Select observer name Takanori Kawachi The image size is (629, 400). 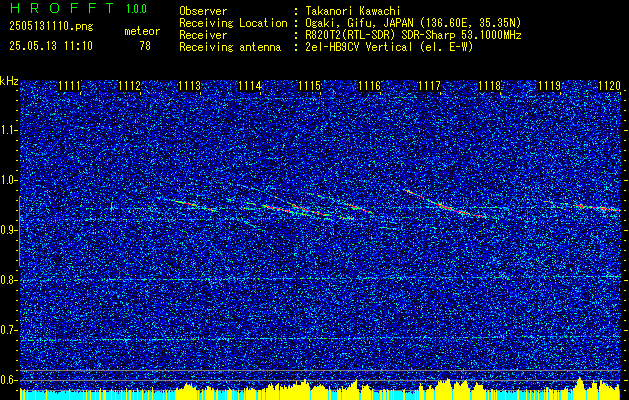(x=353, y=11)
